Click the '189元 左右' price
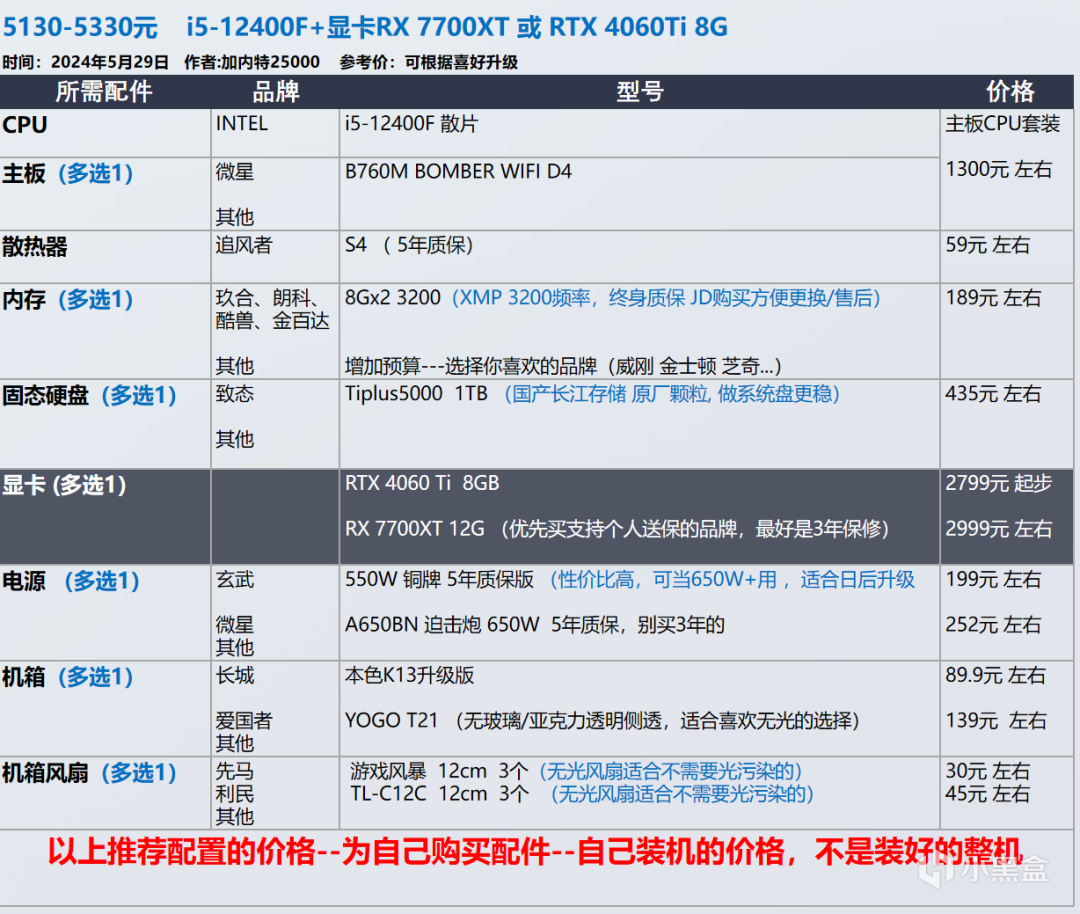 (x=993, y=298)
